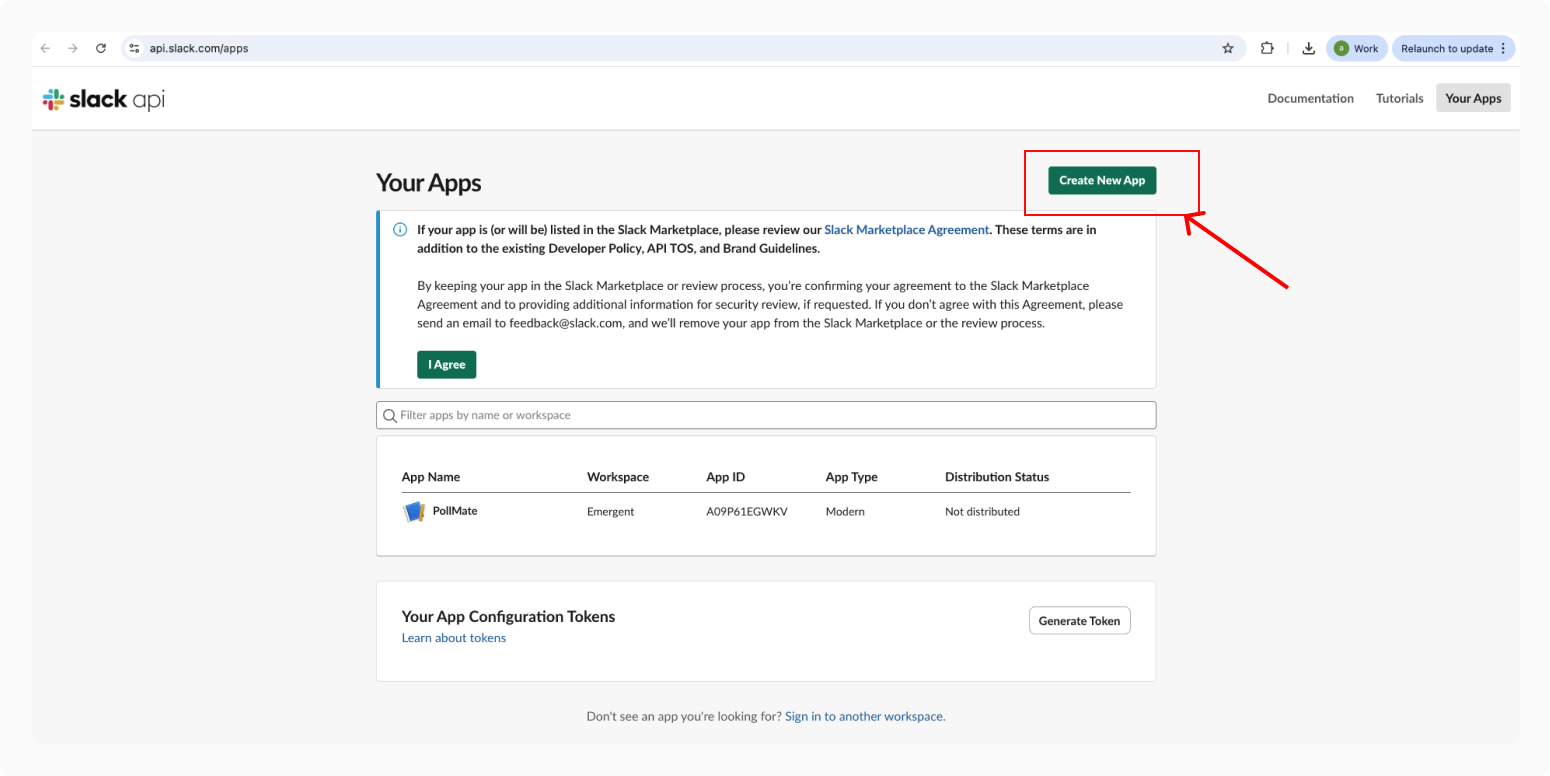Viewport: 1550px width, 776px height.
Task: Click the App ID A09P61EGWKV cell
Action: coord(747,511)
